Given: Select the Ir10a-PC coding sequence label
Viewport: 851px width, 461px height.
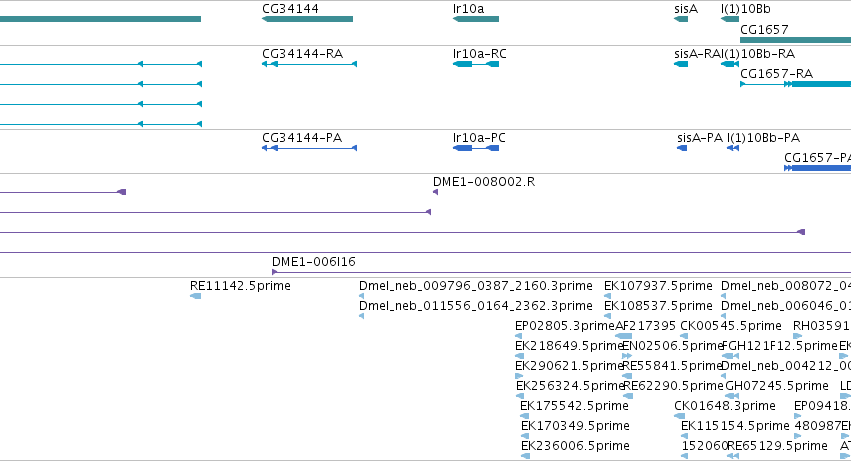Looking at the screenshot, I should (x=479, y=138).
